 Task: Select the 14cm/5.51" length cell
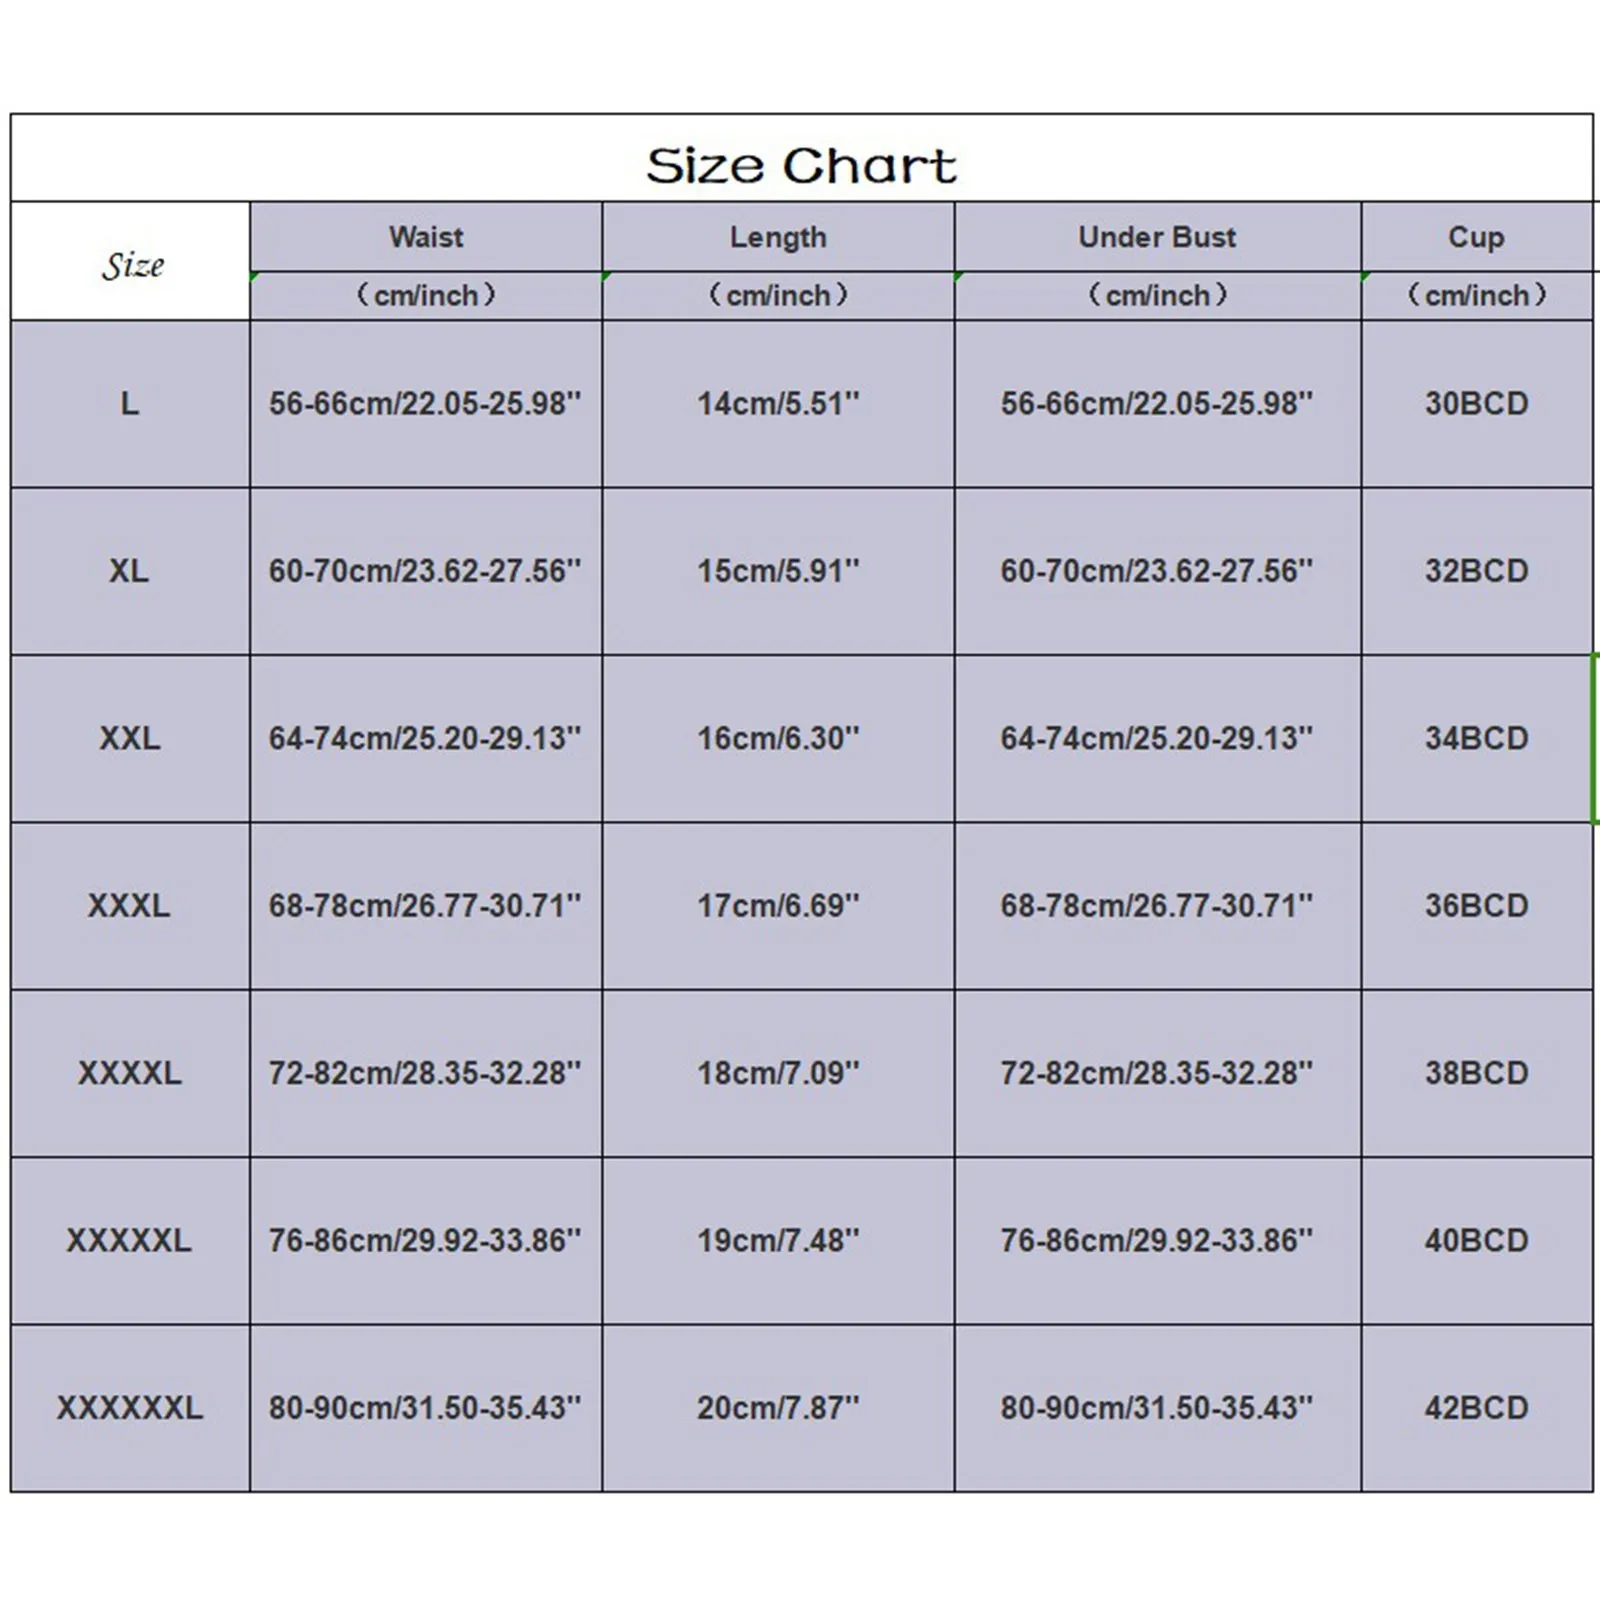pyautogui.click(x=778, y=404)
